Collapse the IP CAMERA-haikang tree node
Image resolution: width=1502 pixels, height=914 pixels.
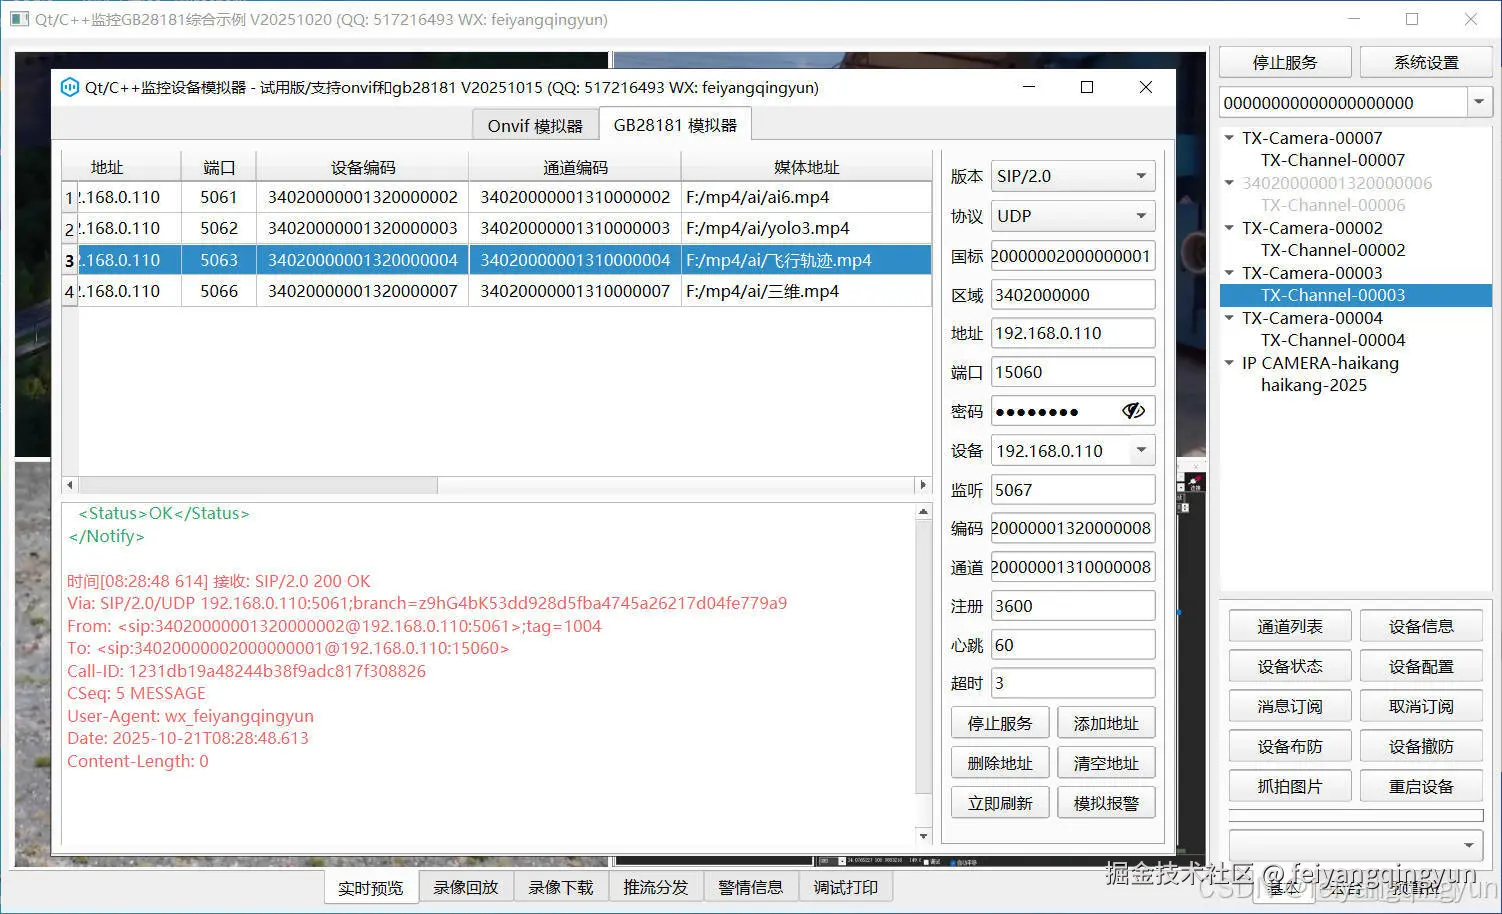tap(1230, 363)
